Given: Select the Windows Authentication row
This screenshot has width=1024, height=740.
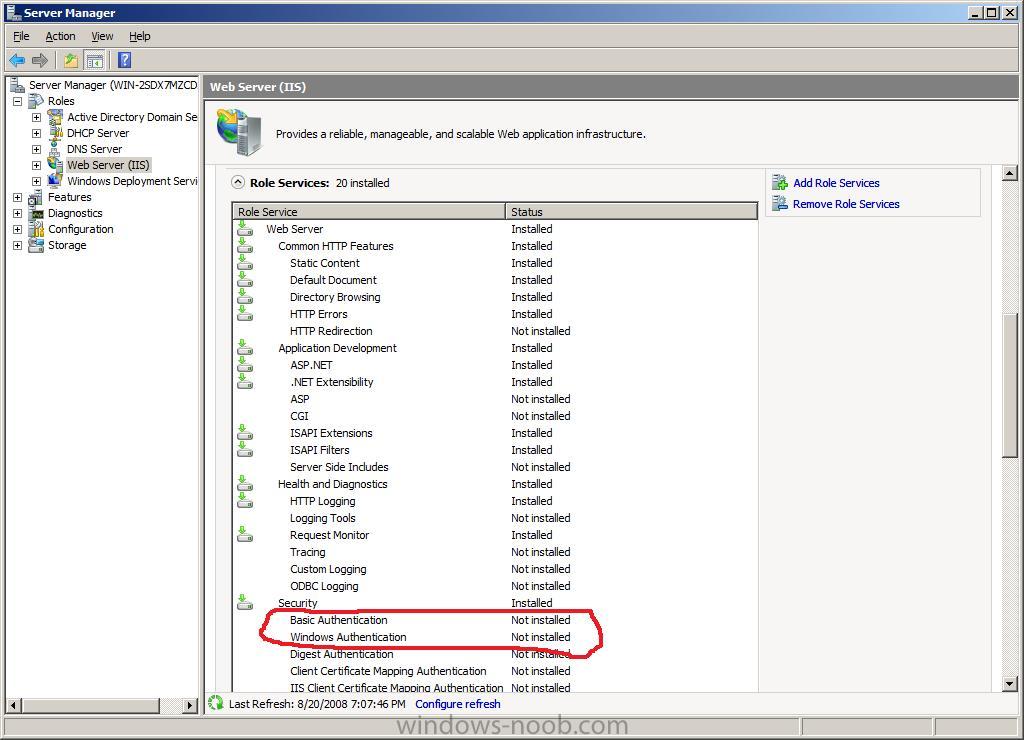Looking at the screenshot, I should click(x=495, y=637).
